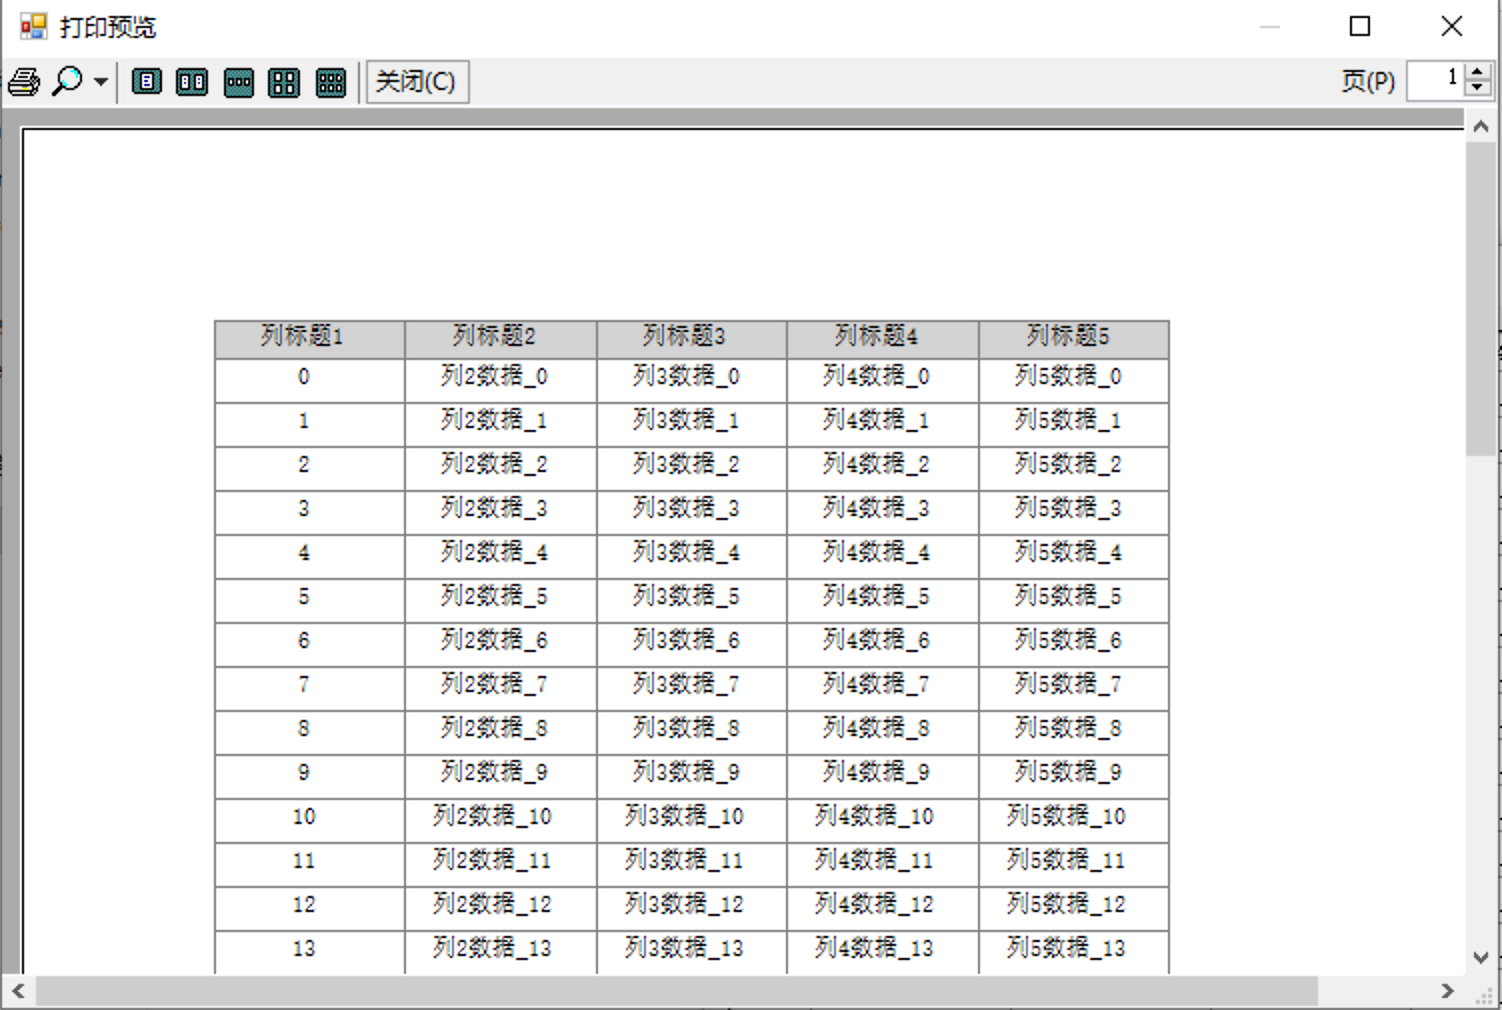
Task: Select the four-page preview layout
Action: pos(284,82)
